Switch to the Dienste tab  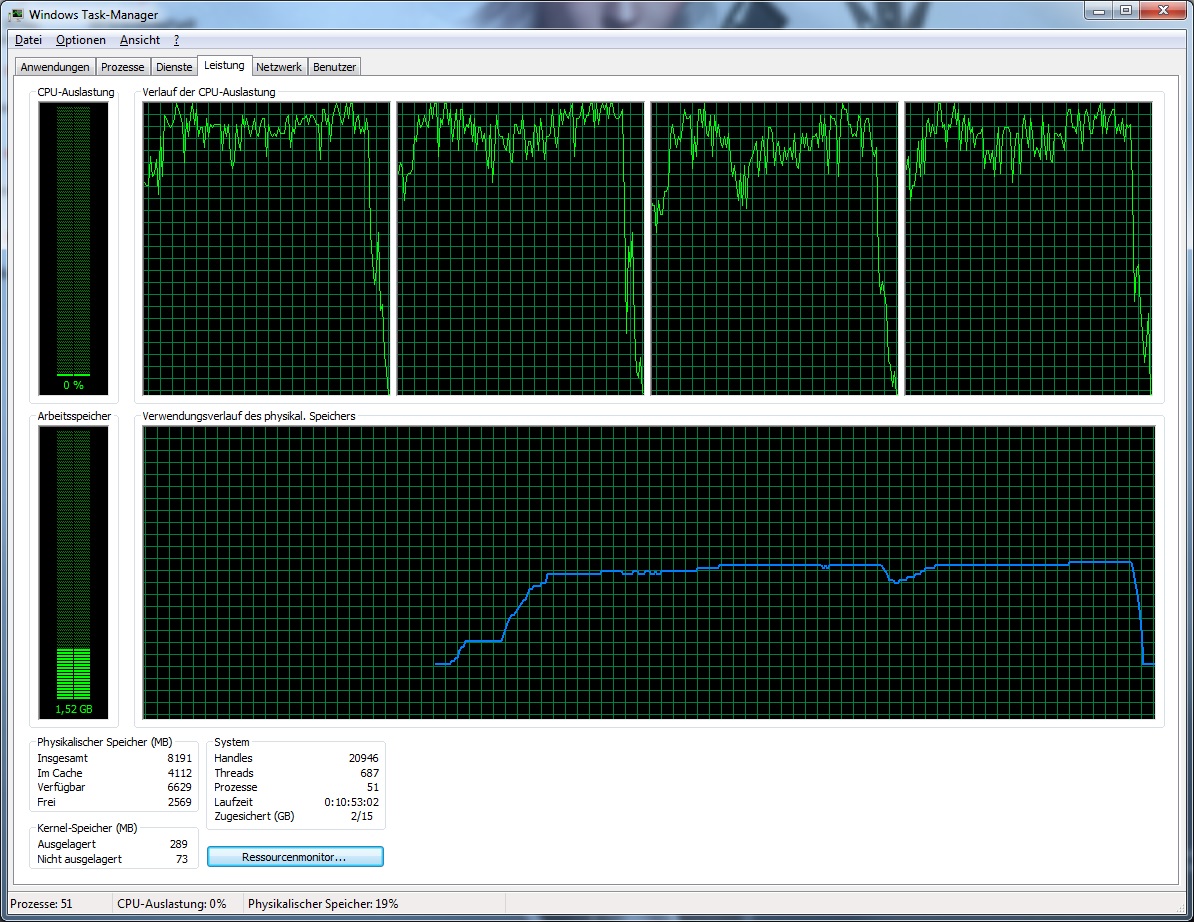(x=174, y=67)
